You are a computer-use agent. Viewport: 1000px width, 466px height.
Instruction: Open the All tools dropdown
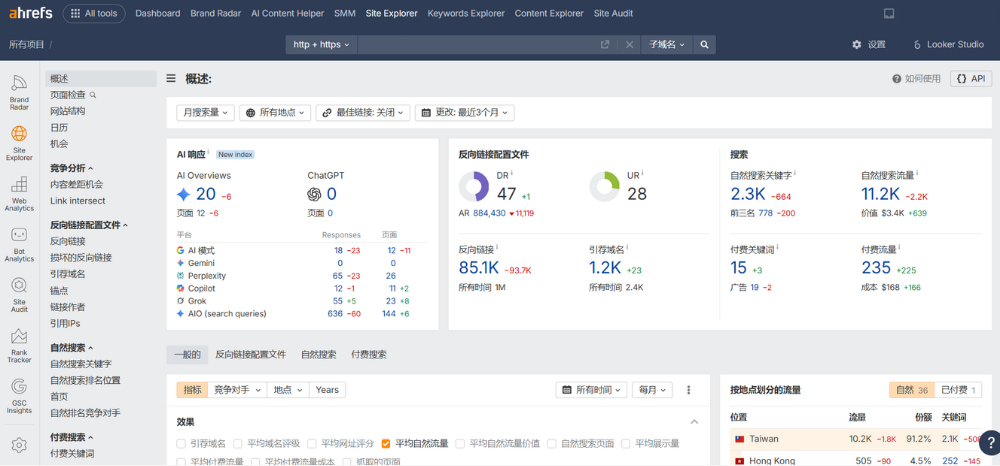94,13
